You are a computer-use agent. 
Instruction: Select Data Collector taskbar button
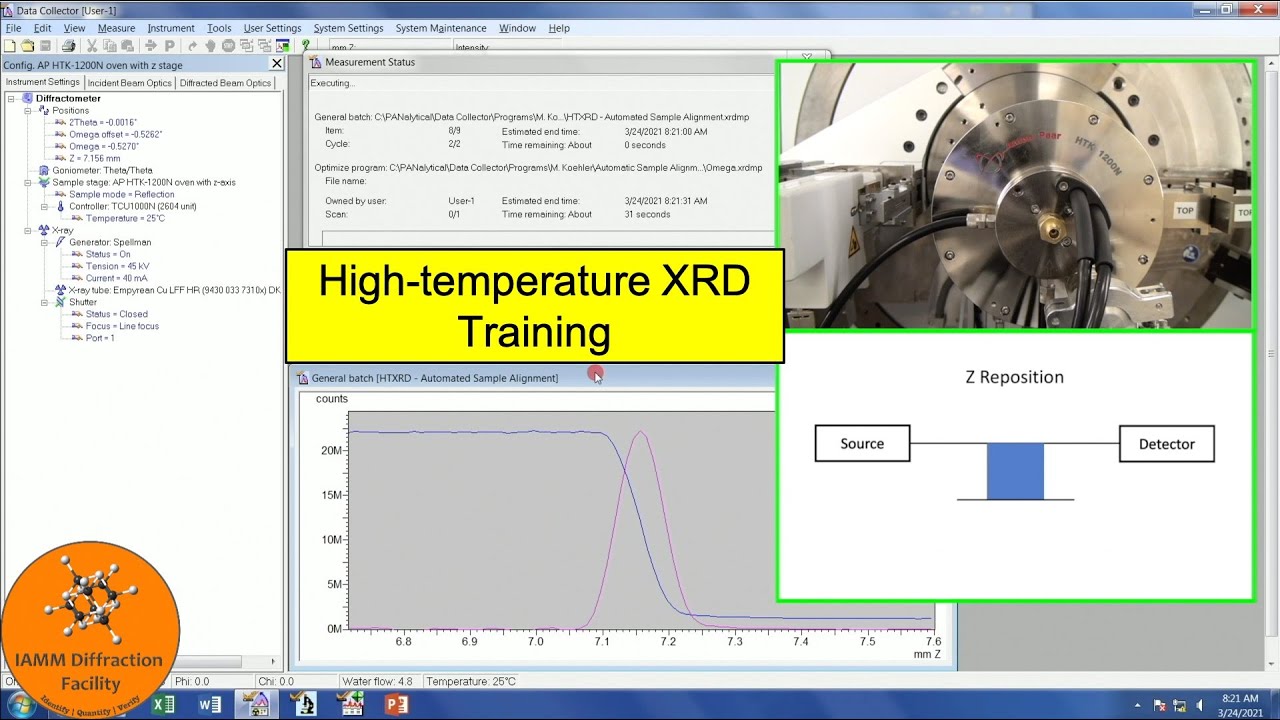[x=257, y=704]
